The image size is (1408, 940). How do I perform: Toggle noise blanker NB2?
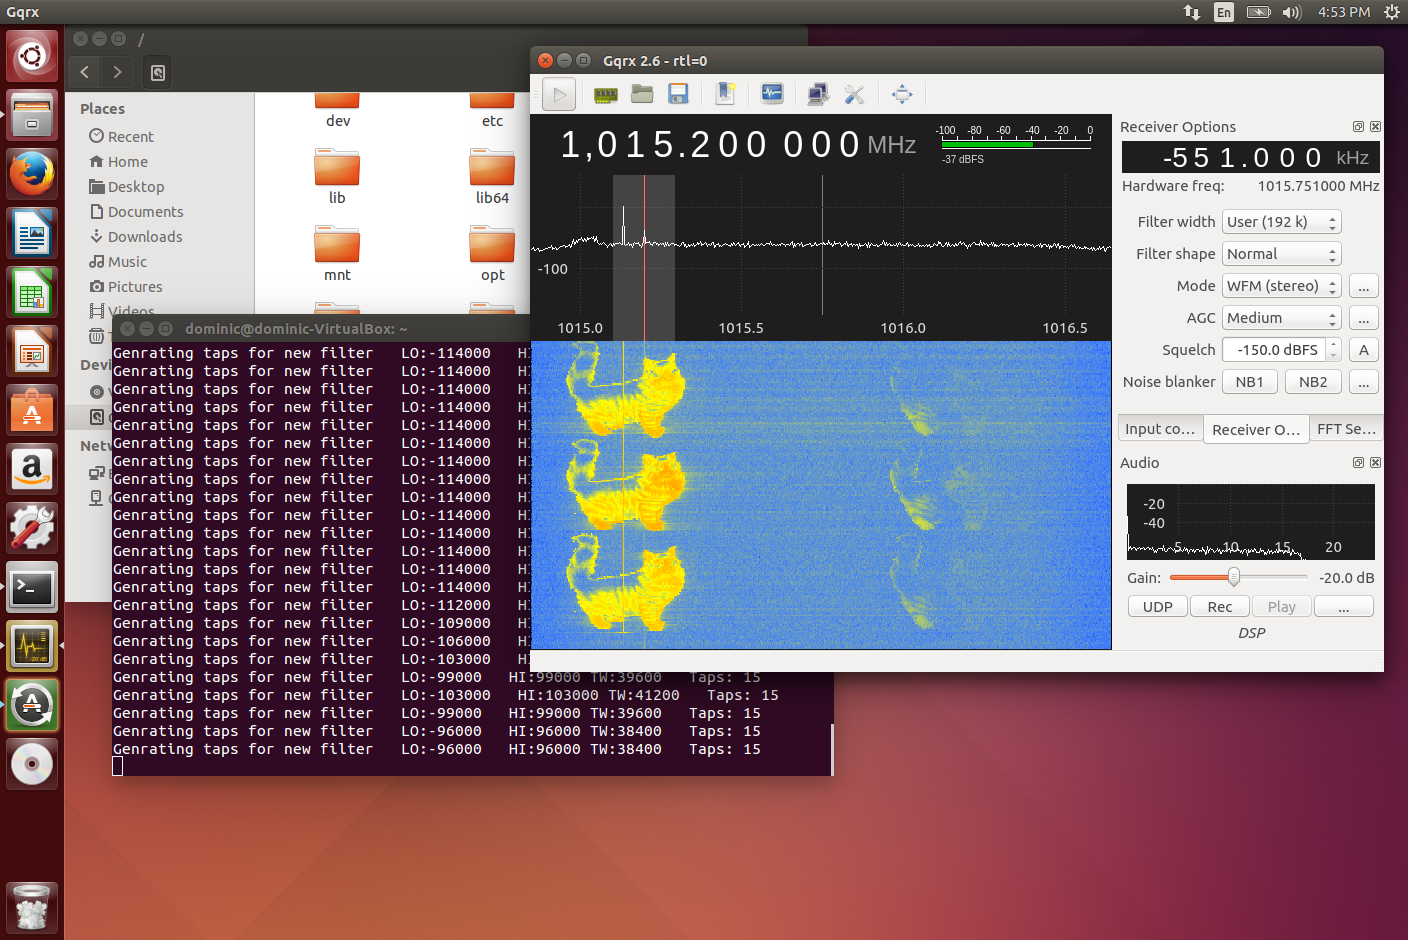(x=1313, y=382)
